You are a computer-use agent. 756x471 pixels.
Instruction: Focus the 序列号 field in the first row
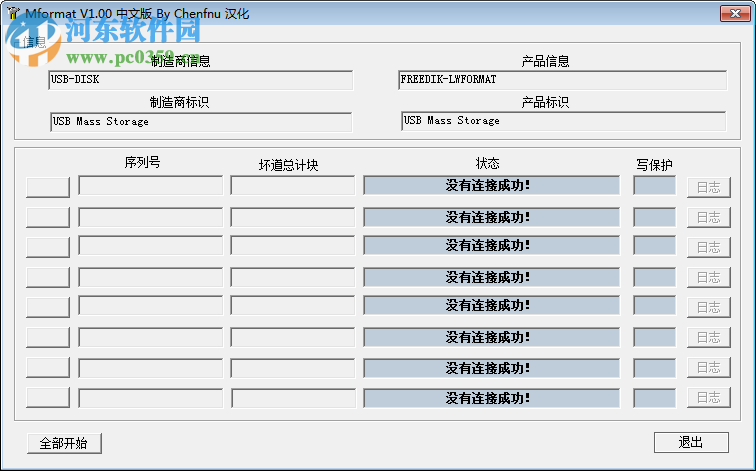(150, 186)
